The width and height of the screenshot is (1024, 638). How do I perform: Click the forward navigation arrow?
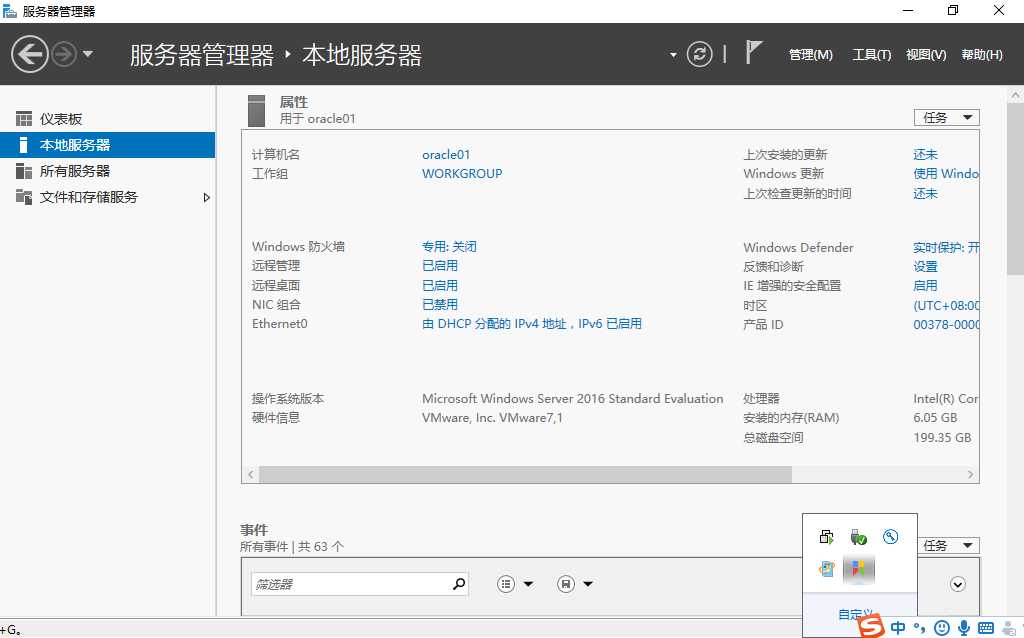(x=64, y=54)
